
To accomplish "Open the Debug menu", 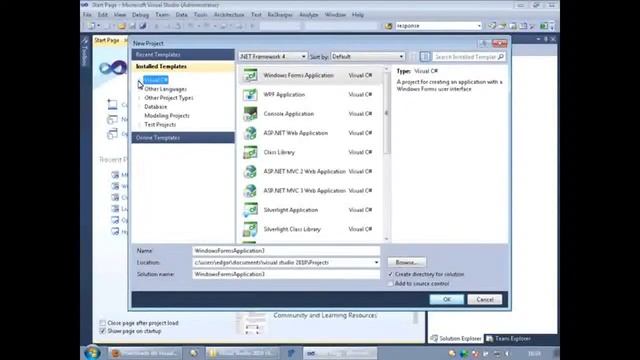I will [140, 15].
